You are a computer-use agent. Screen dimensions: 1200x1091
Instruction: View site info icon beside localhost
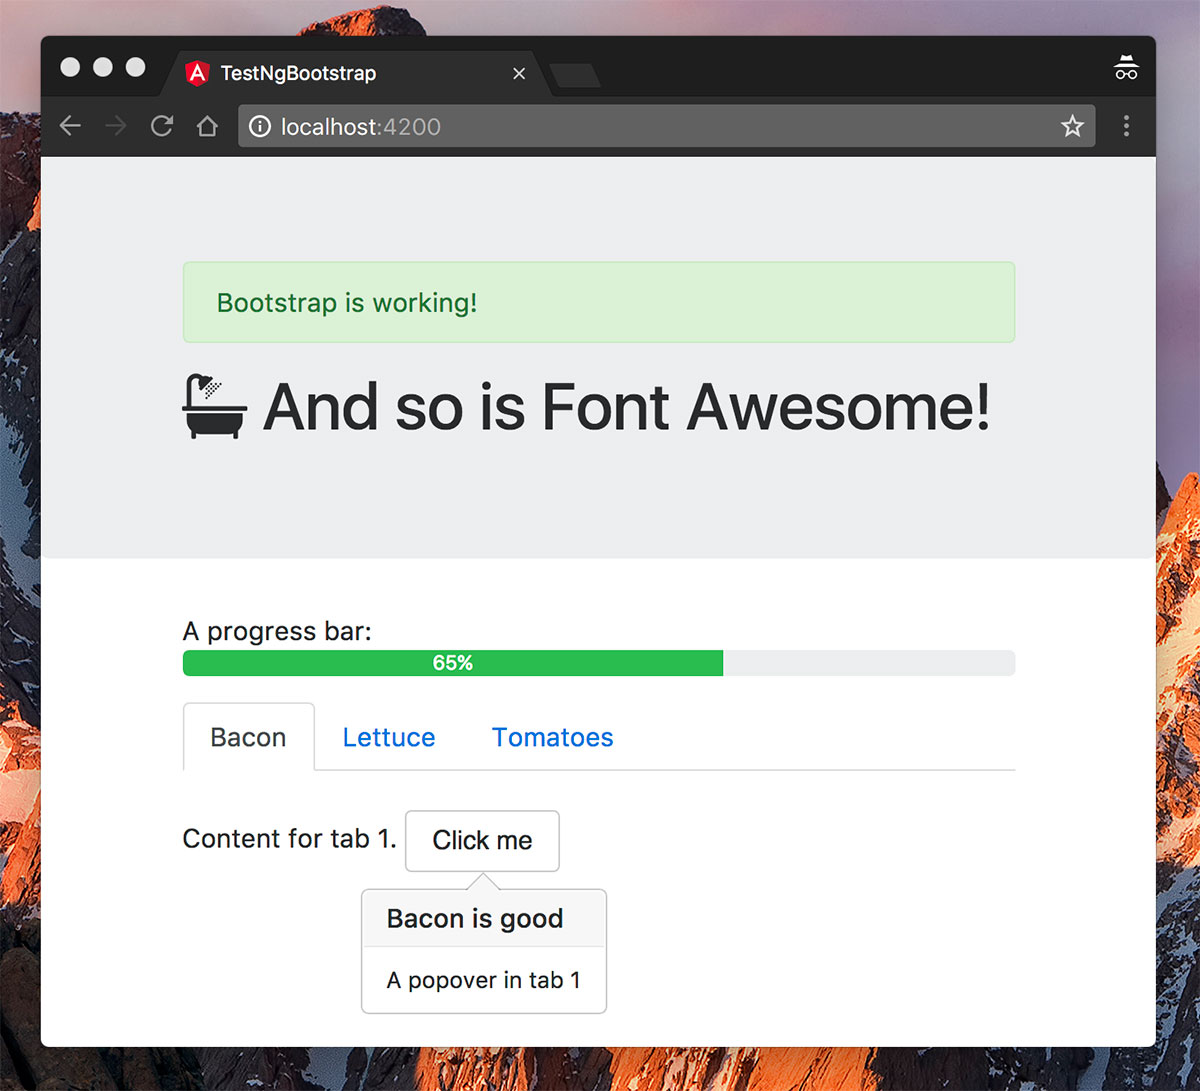click(x=260, y=126)
